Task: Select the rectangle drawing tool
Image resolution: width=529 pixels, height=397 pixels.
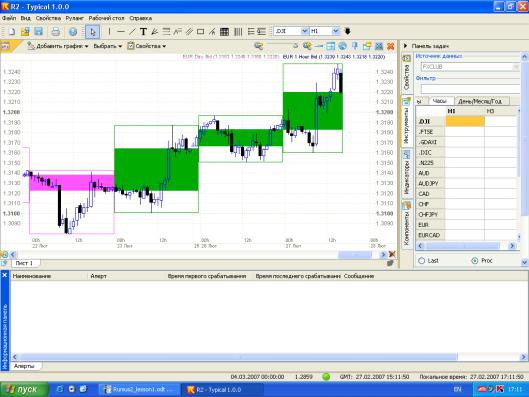Action: (200, 32)
